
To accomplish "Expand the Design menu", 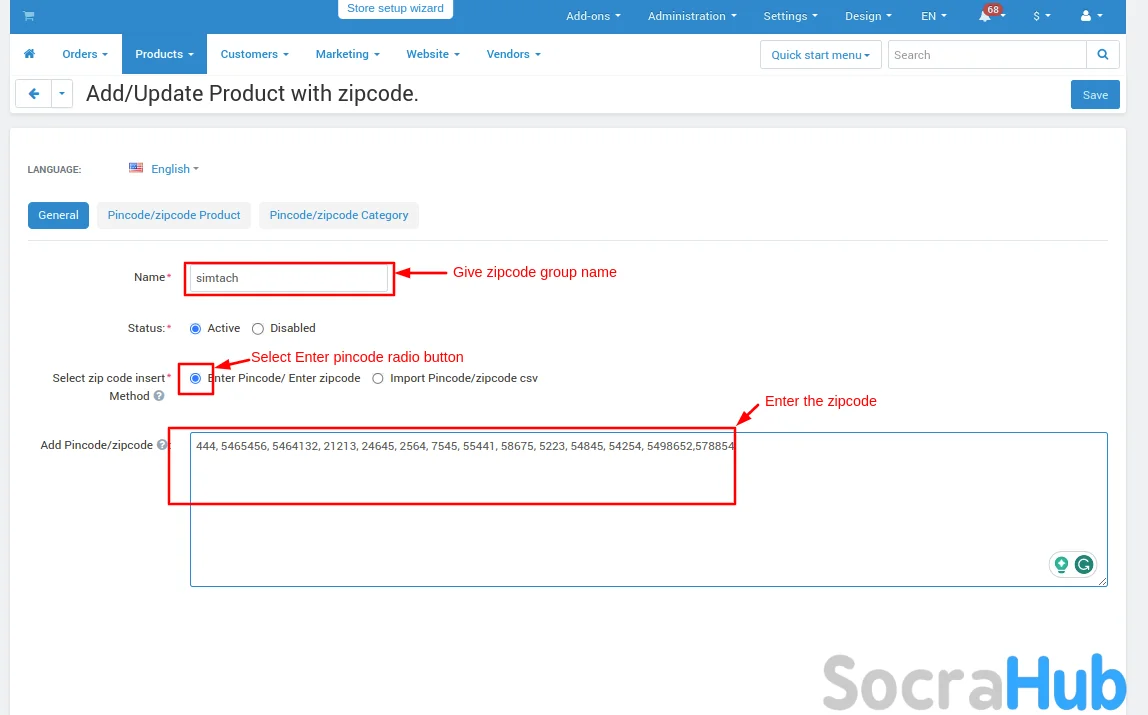I will click(x=868, y=16).
